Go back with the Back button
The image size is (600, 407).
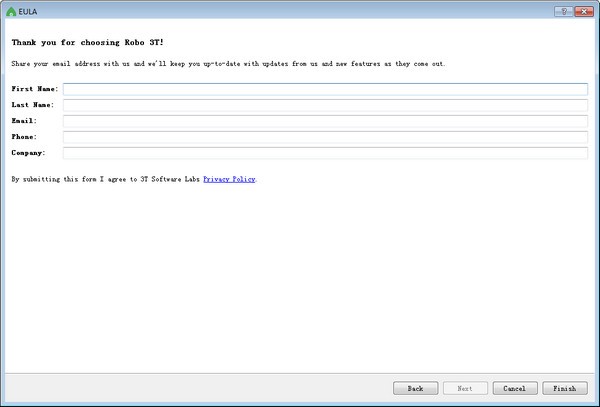click(x=416, y=388)
